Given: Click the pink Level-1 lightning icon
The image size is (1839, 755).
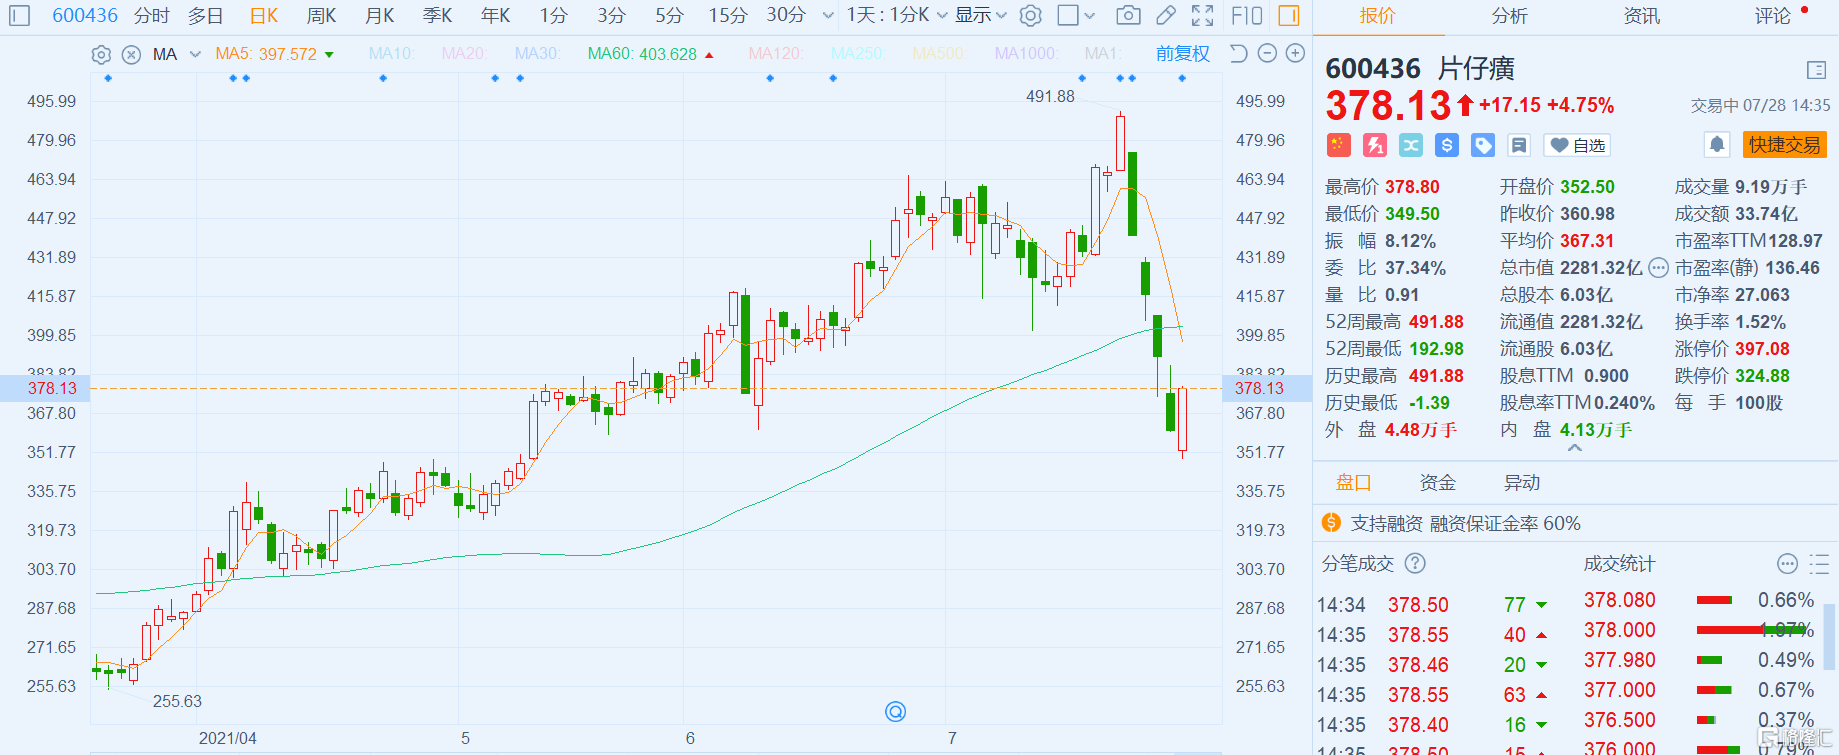Looking at the screenshot, I should point(1375,145).
